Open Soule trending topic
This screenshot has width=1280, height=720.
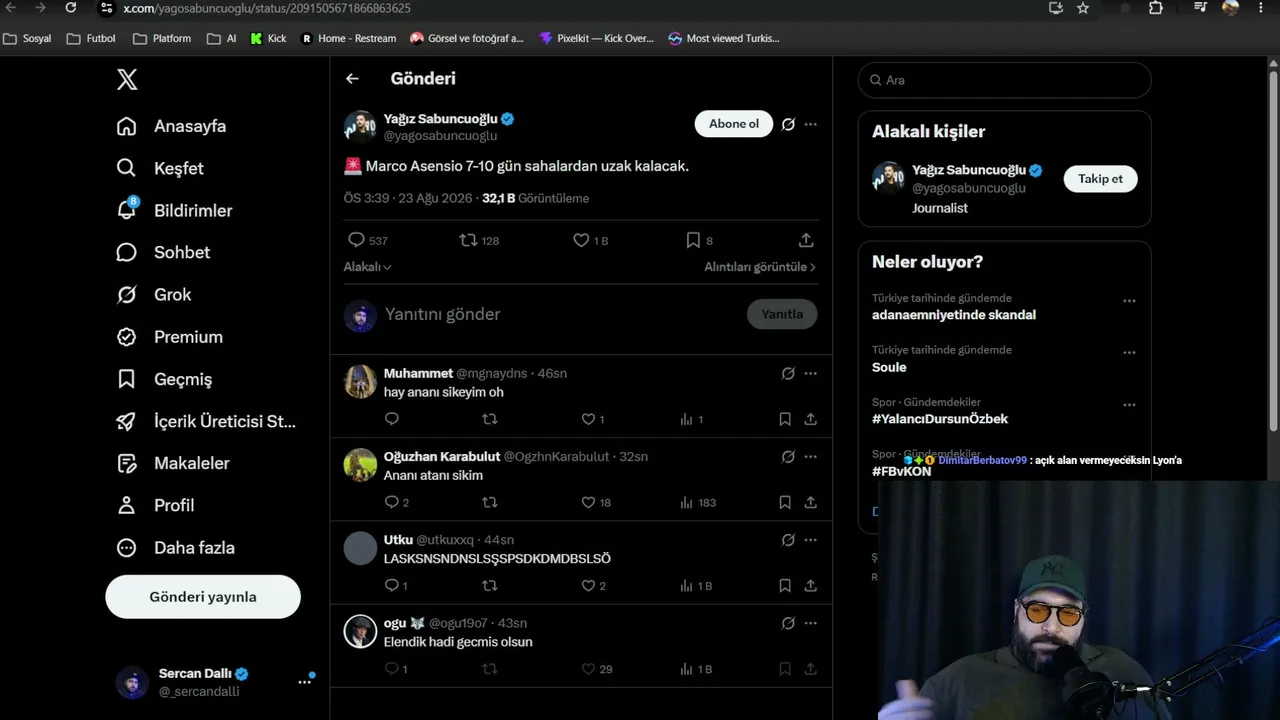pyautogui.click(x=889, y=367)
